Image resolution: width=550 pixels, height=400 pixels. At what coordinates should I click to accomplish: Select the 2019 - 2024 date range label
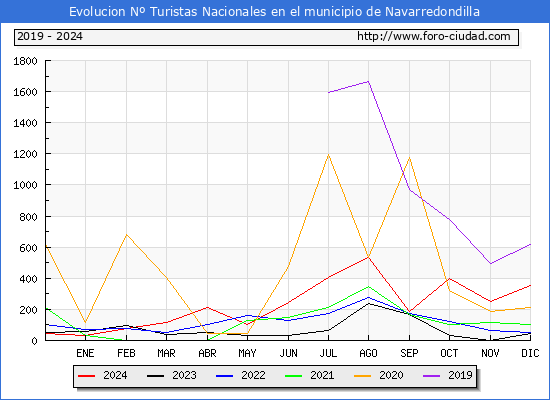[50, 36]
